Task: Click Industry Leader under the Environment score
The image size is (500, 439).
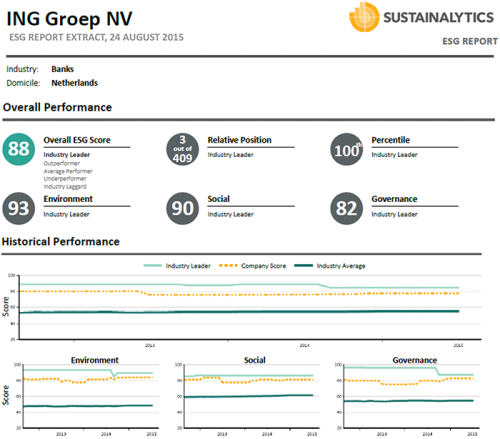Action: point(66,214)
